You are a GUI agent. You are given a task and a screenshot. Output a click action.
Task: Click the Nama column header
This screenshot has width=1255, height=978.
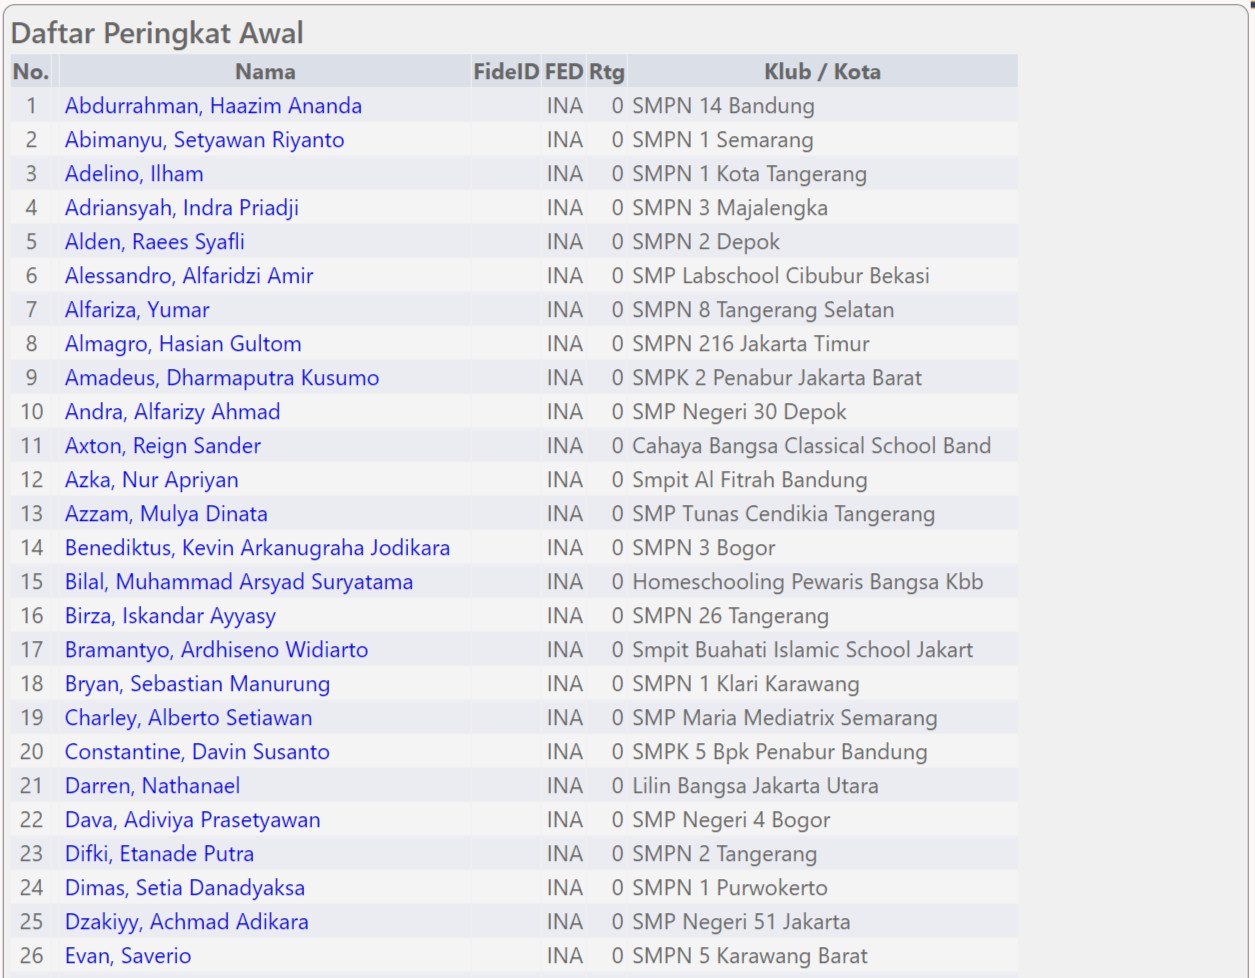(265, 72)
